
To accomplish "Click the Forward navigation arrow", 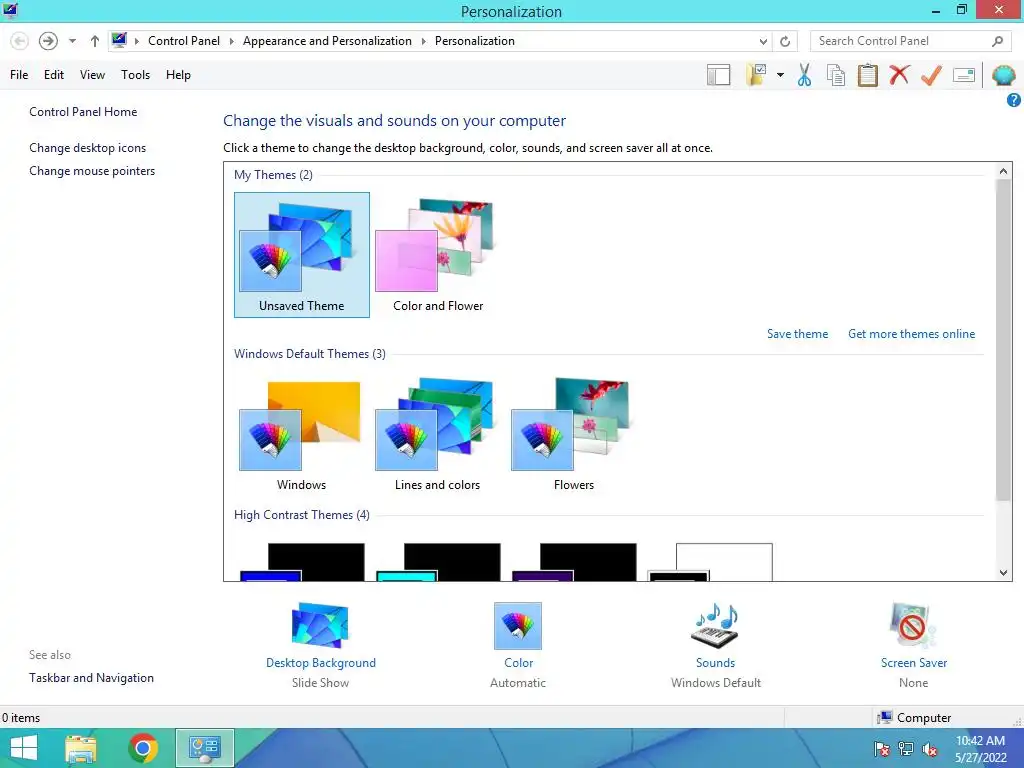I will point(48,41).
